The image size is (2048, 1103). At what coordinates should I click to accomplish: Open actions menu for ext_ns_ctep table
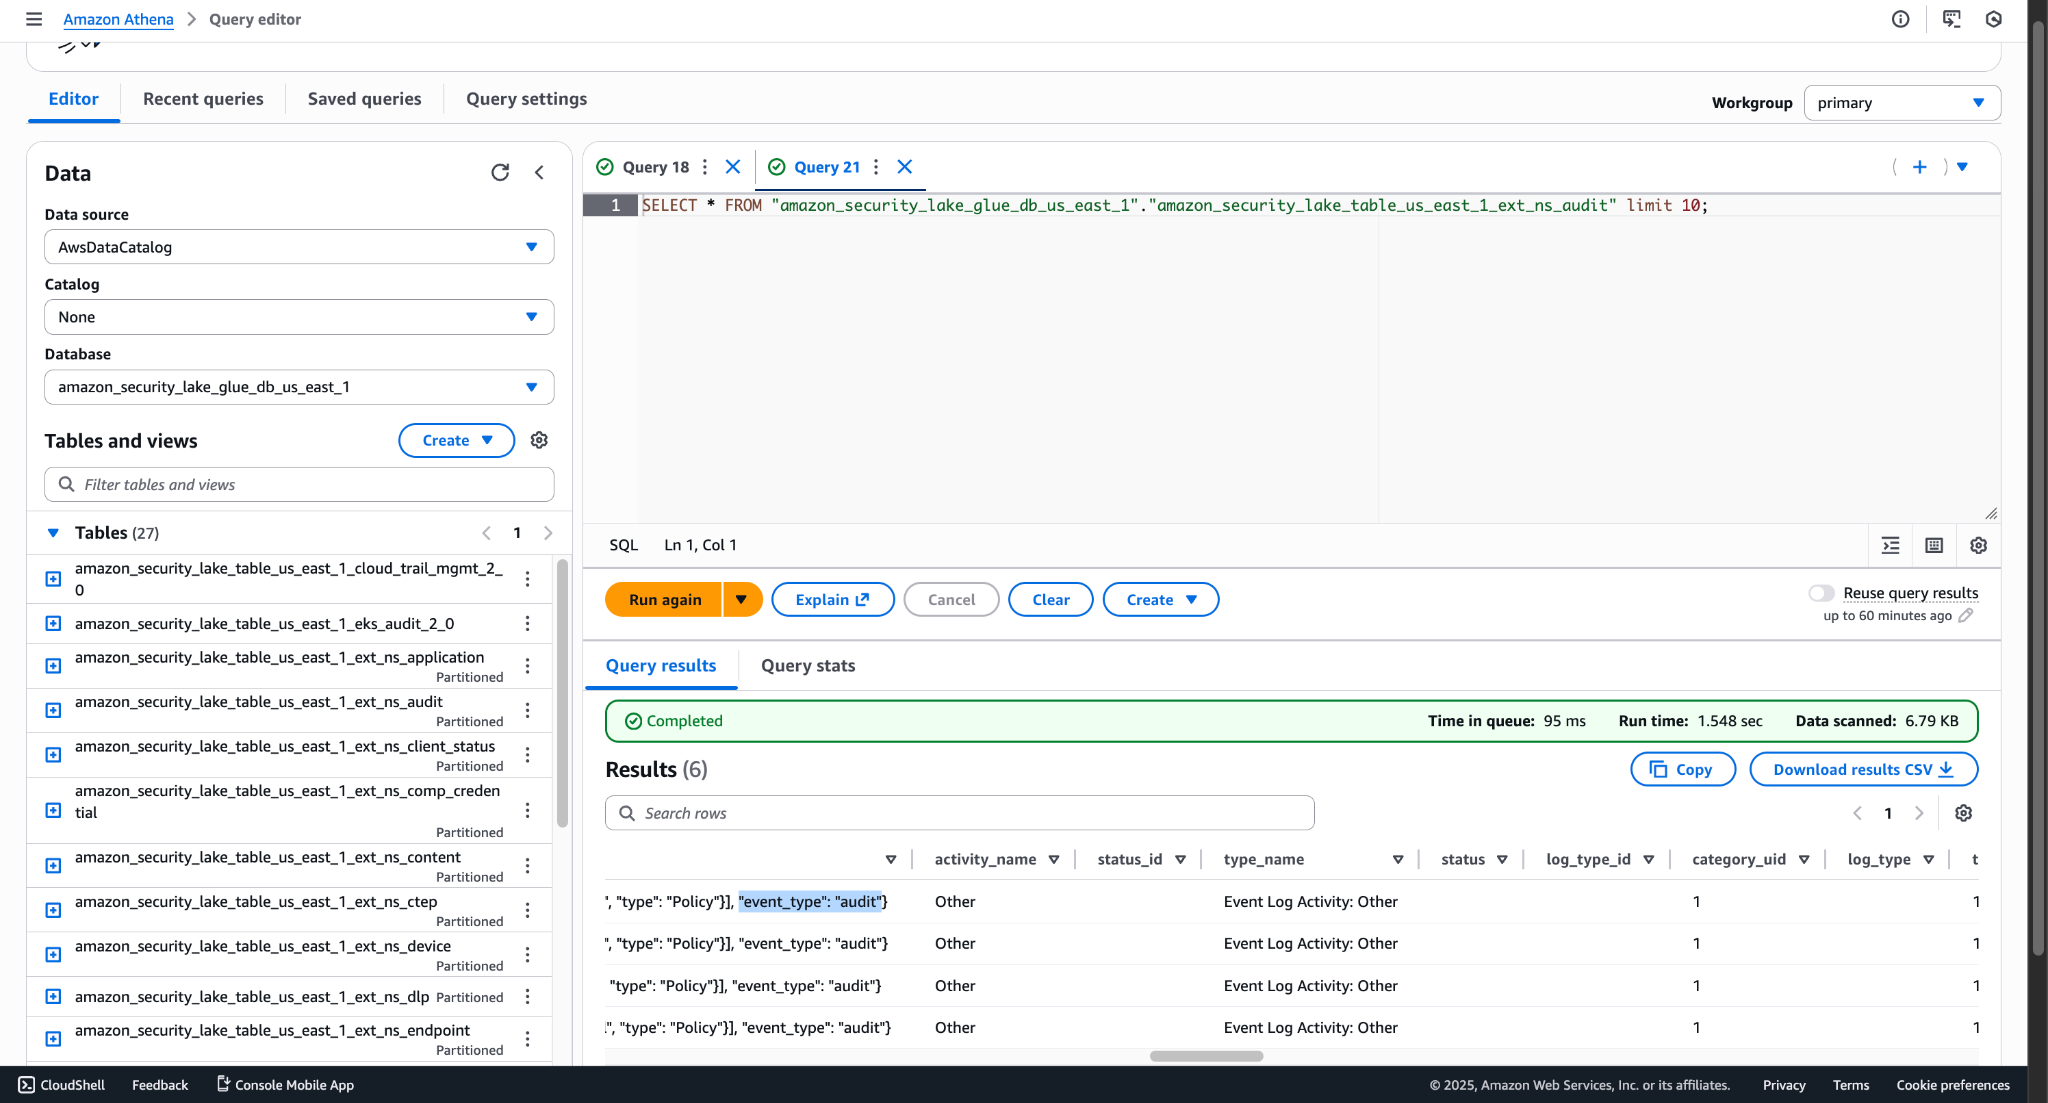pos(527,910)
